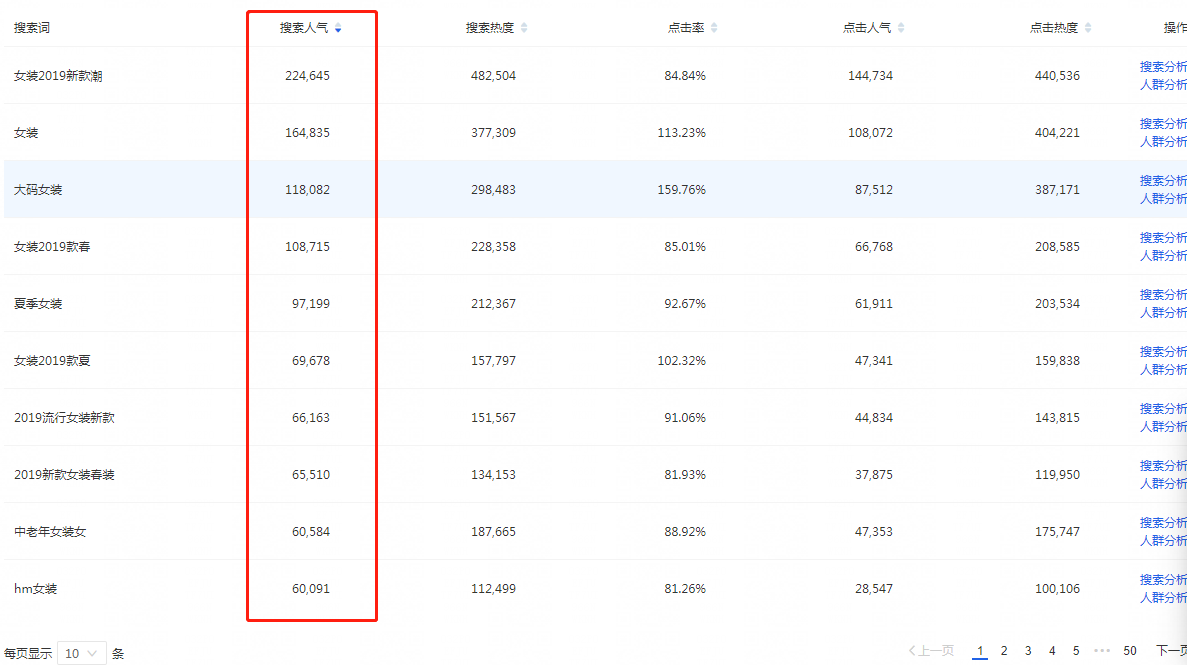The width and height of the screenshot is (1187, 665).
Task: Open 人群分析 for 女装2019款夏
Action: (x=1163, y=370)
